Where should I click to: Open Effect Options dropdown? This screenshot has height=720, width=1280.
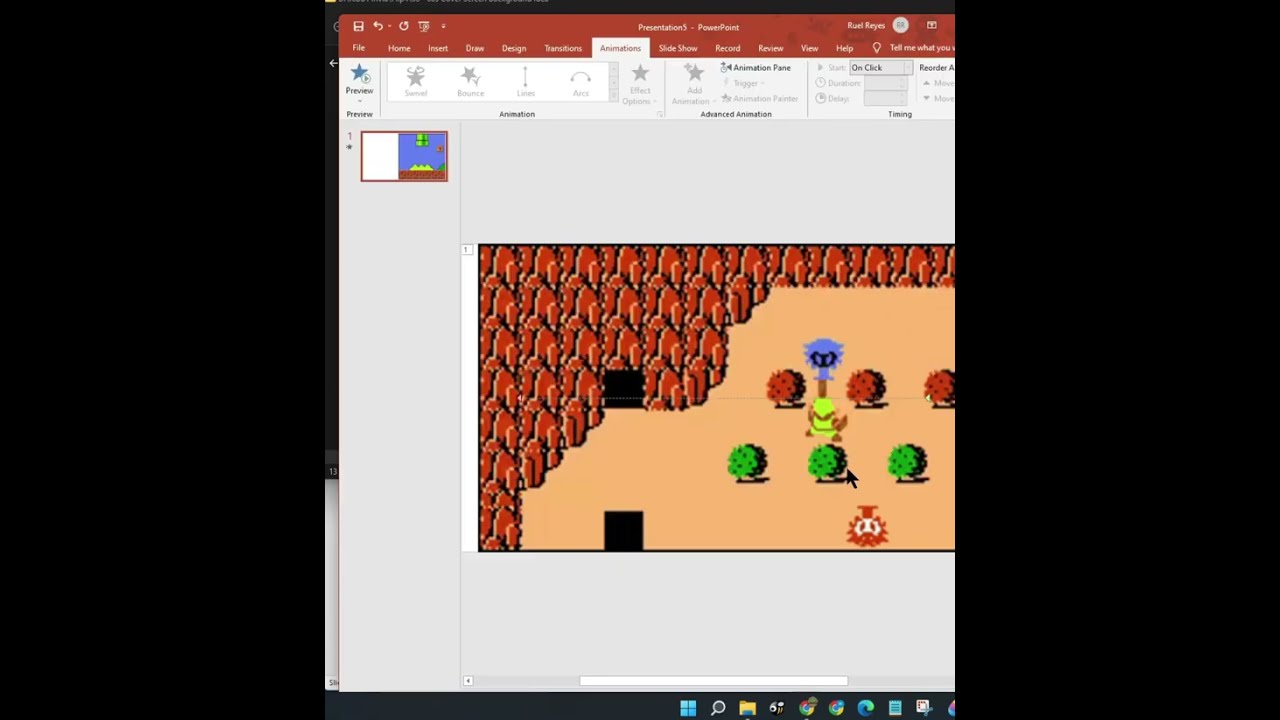639,86
